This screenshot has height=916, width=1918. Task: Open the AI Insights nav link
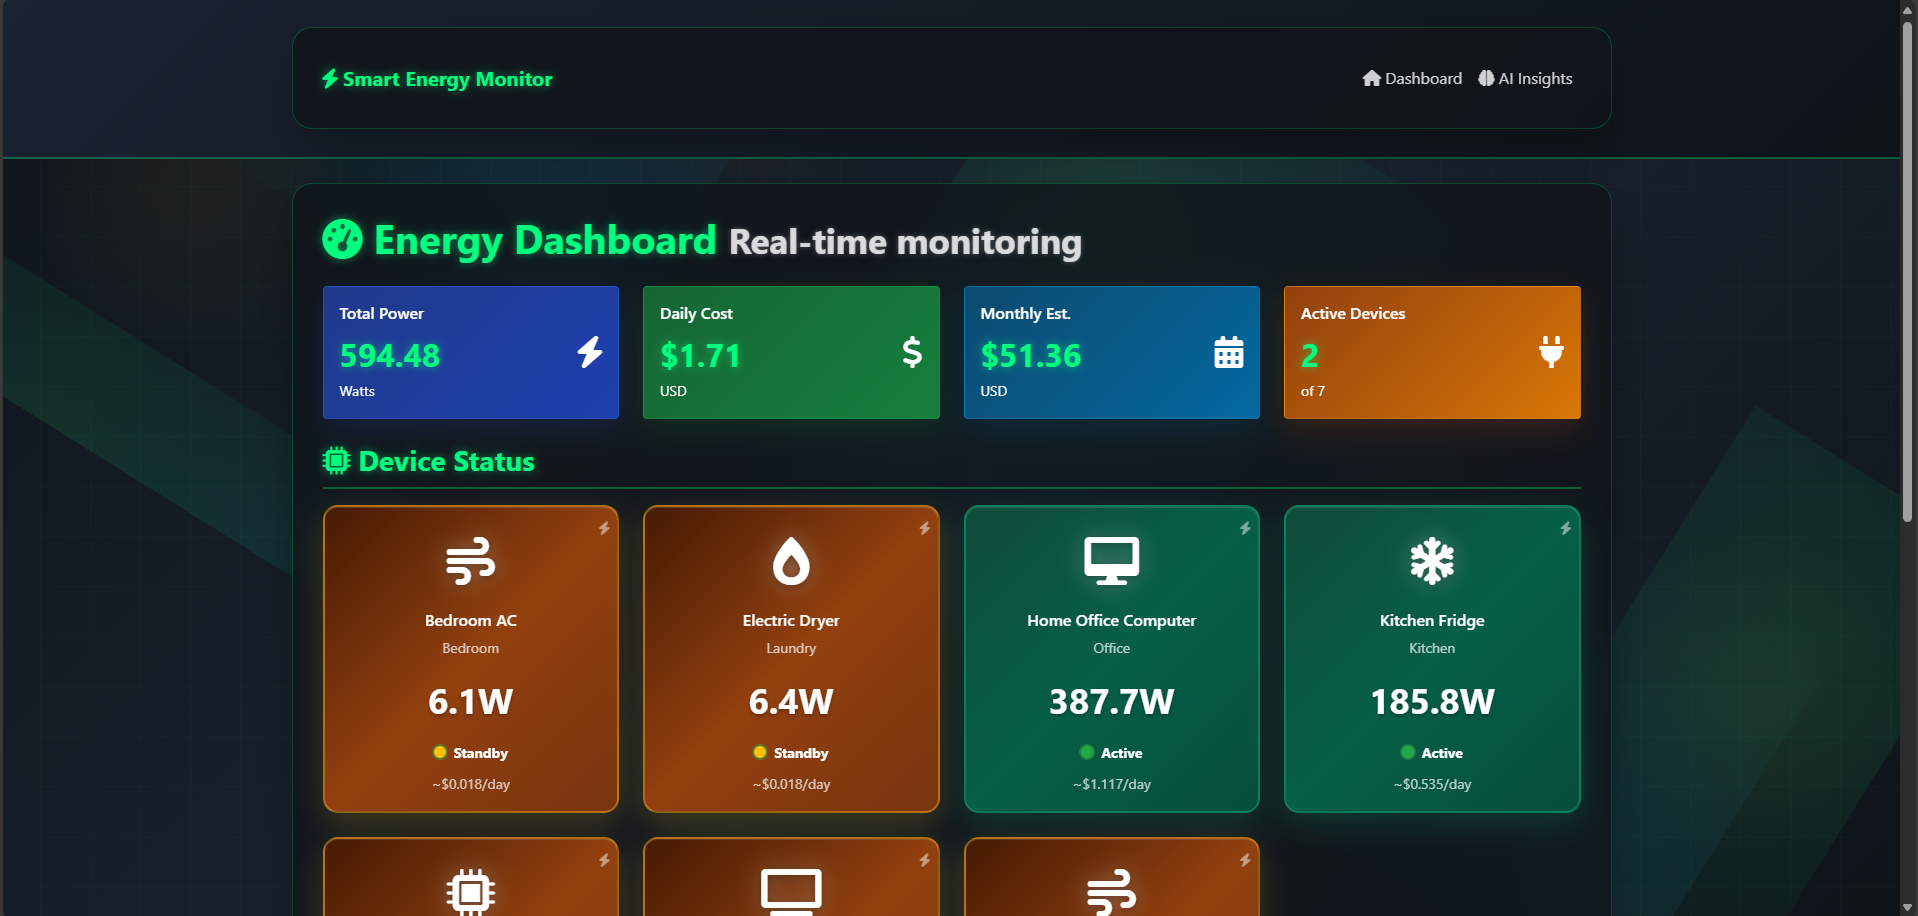[1525, 78]
